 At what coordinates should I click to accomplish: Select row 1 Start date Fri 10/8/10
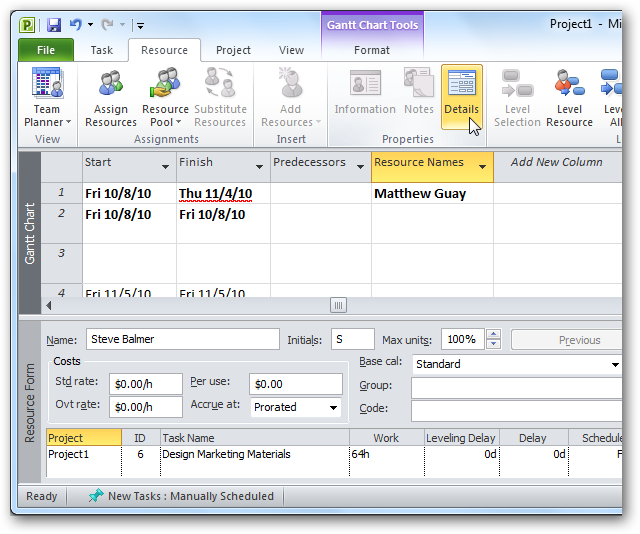click(129, 193)
